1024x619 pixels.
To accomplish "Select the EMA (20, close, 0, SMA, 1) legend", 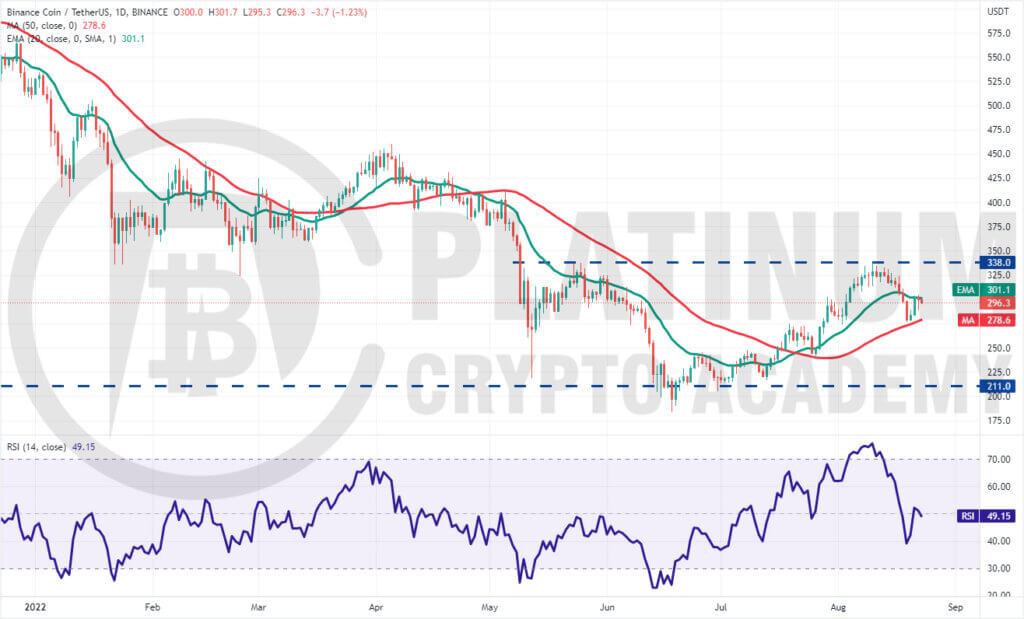I will click(61, 39).
